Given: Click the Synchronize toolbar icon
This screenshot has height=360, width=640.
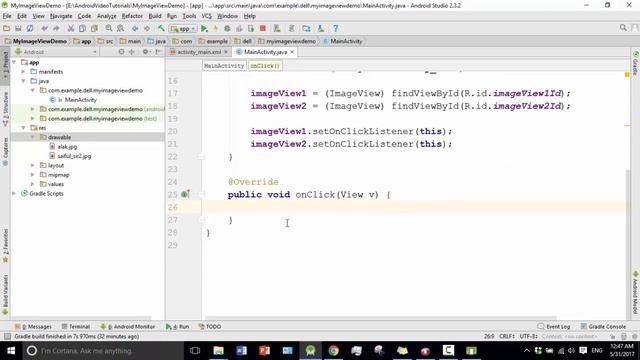Looking at the screenshot, I should (x=30, y=28).
